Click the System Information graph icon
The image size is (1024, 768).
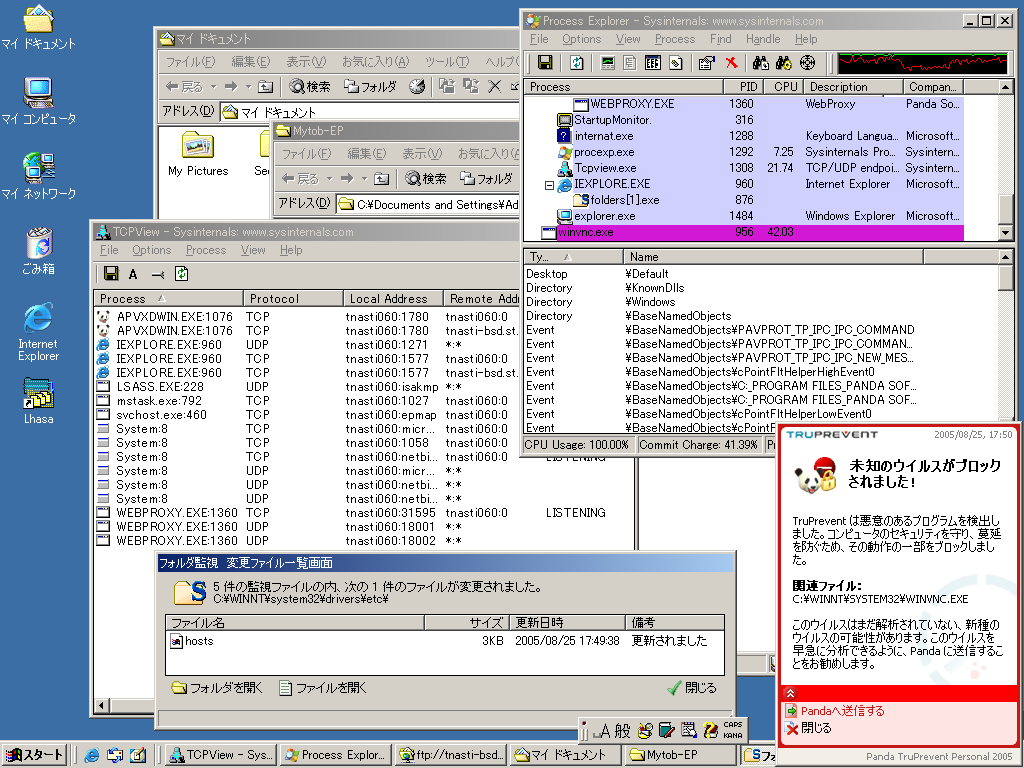click(607, 63)
